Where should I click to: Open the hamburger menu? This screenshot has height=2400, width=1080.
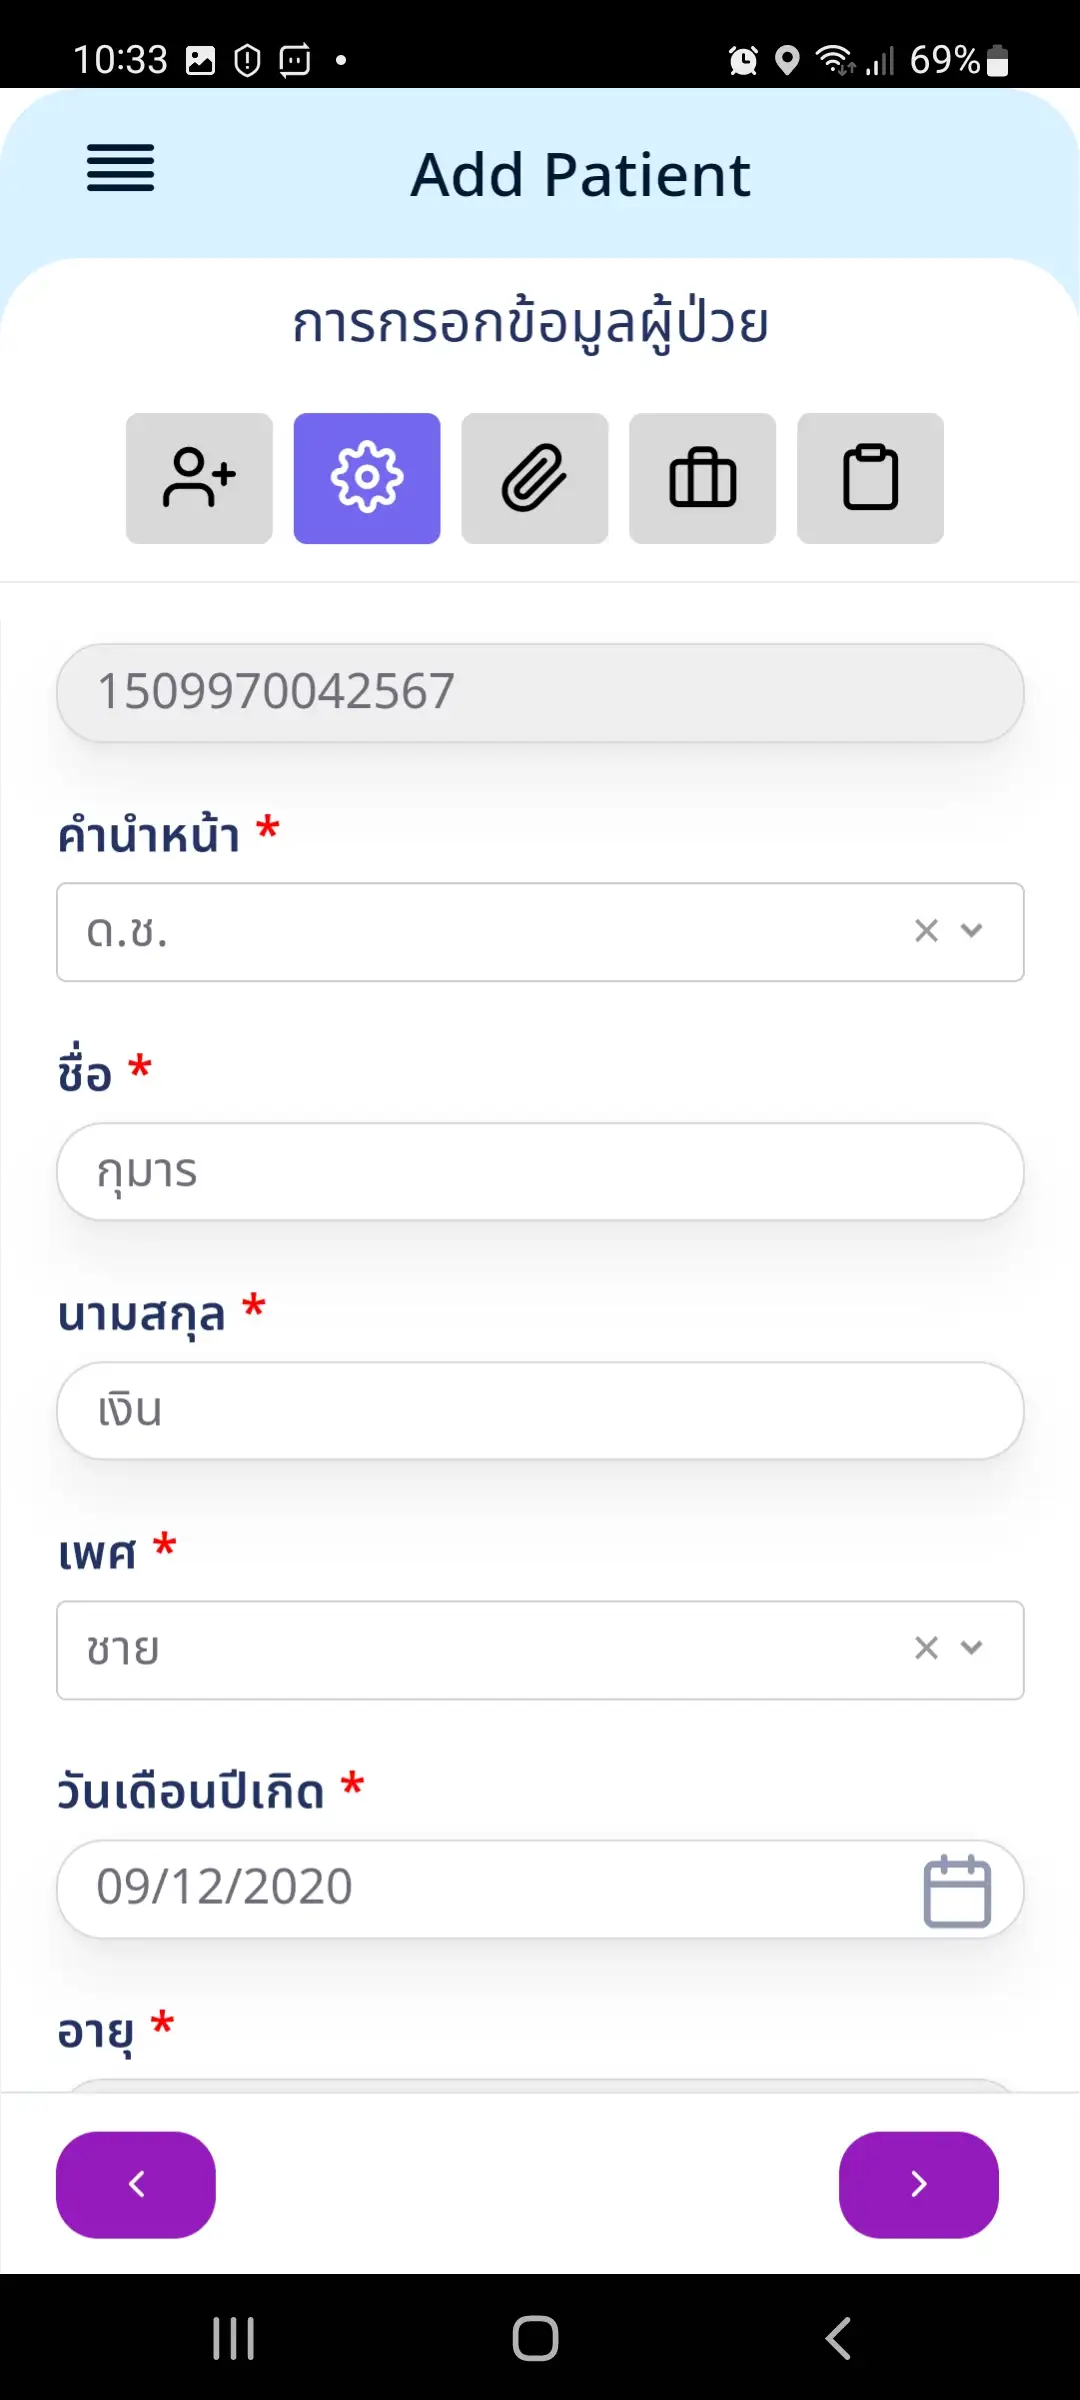[120, 168]
